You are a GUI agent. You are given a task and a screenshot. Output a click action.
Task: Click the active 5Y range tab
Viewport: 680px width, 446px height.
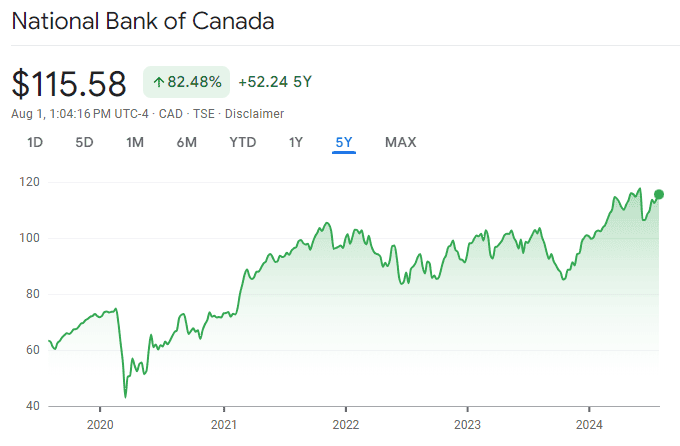(344, 142)
